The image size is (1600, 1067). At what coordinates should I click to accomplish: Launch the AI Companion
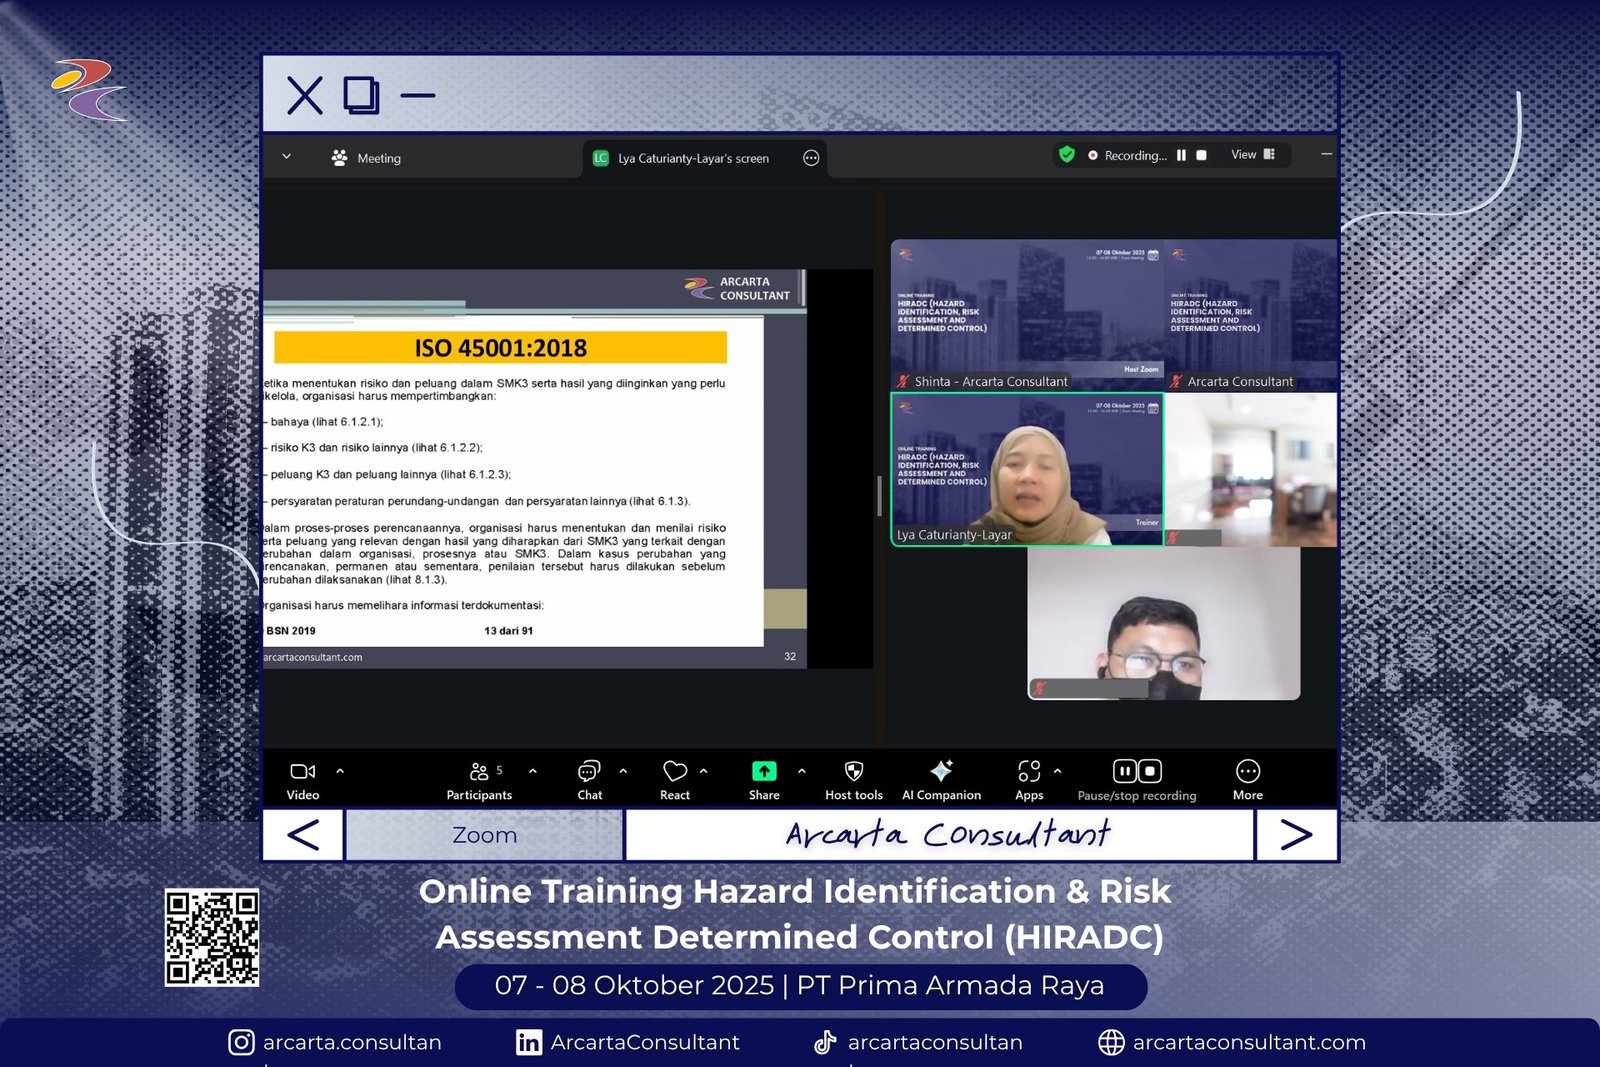coord(941,772)
